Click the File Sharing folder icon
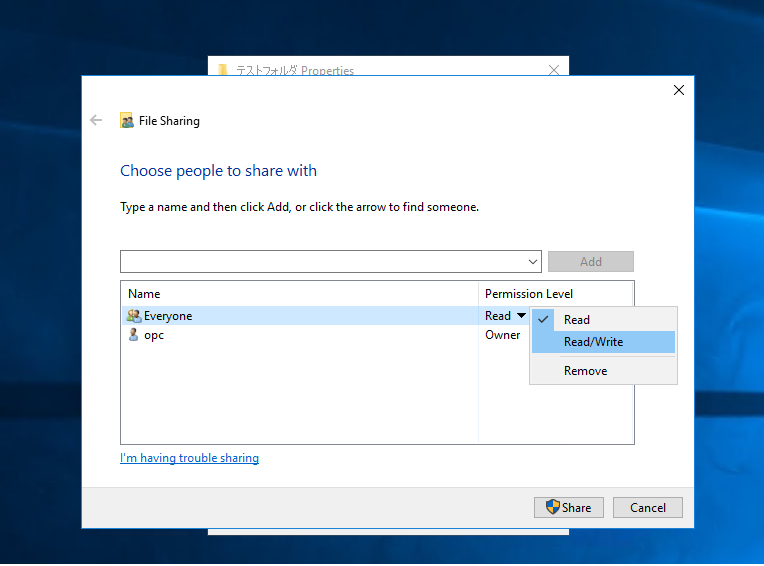764x566 pixels. coord(127,120)
